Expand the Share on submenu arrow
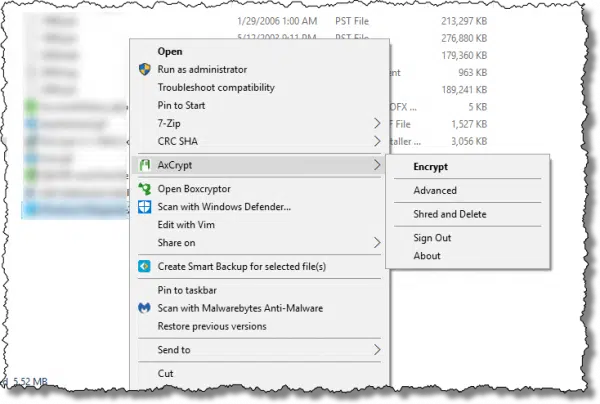 pyautogui.click(x=377, y=243)
